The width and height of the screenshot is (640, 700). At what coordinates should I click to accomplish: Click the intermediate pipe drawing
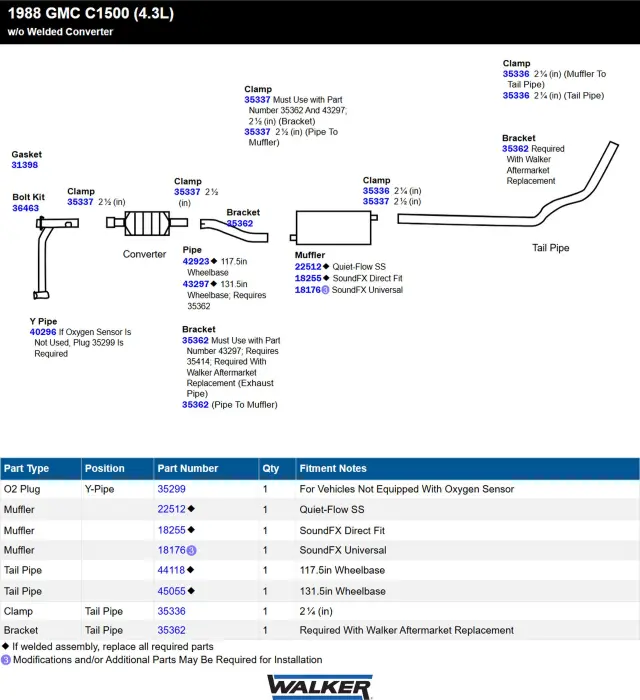[x=234, y=229]
